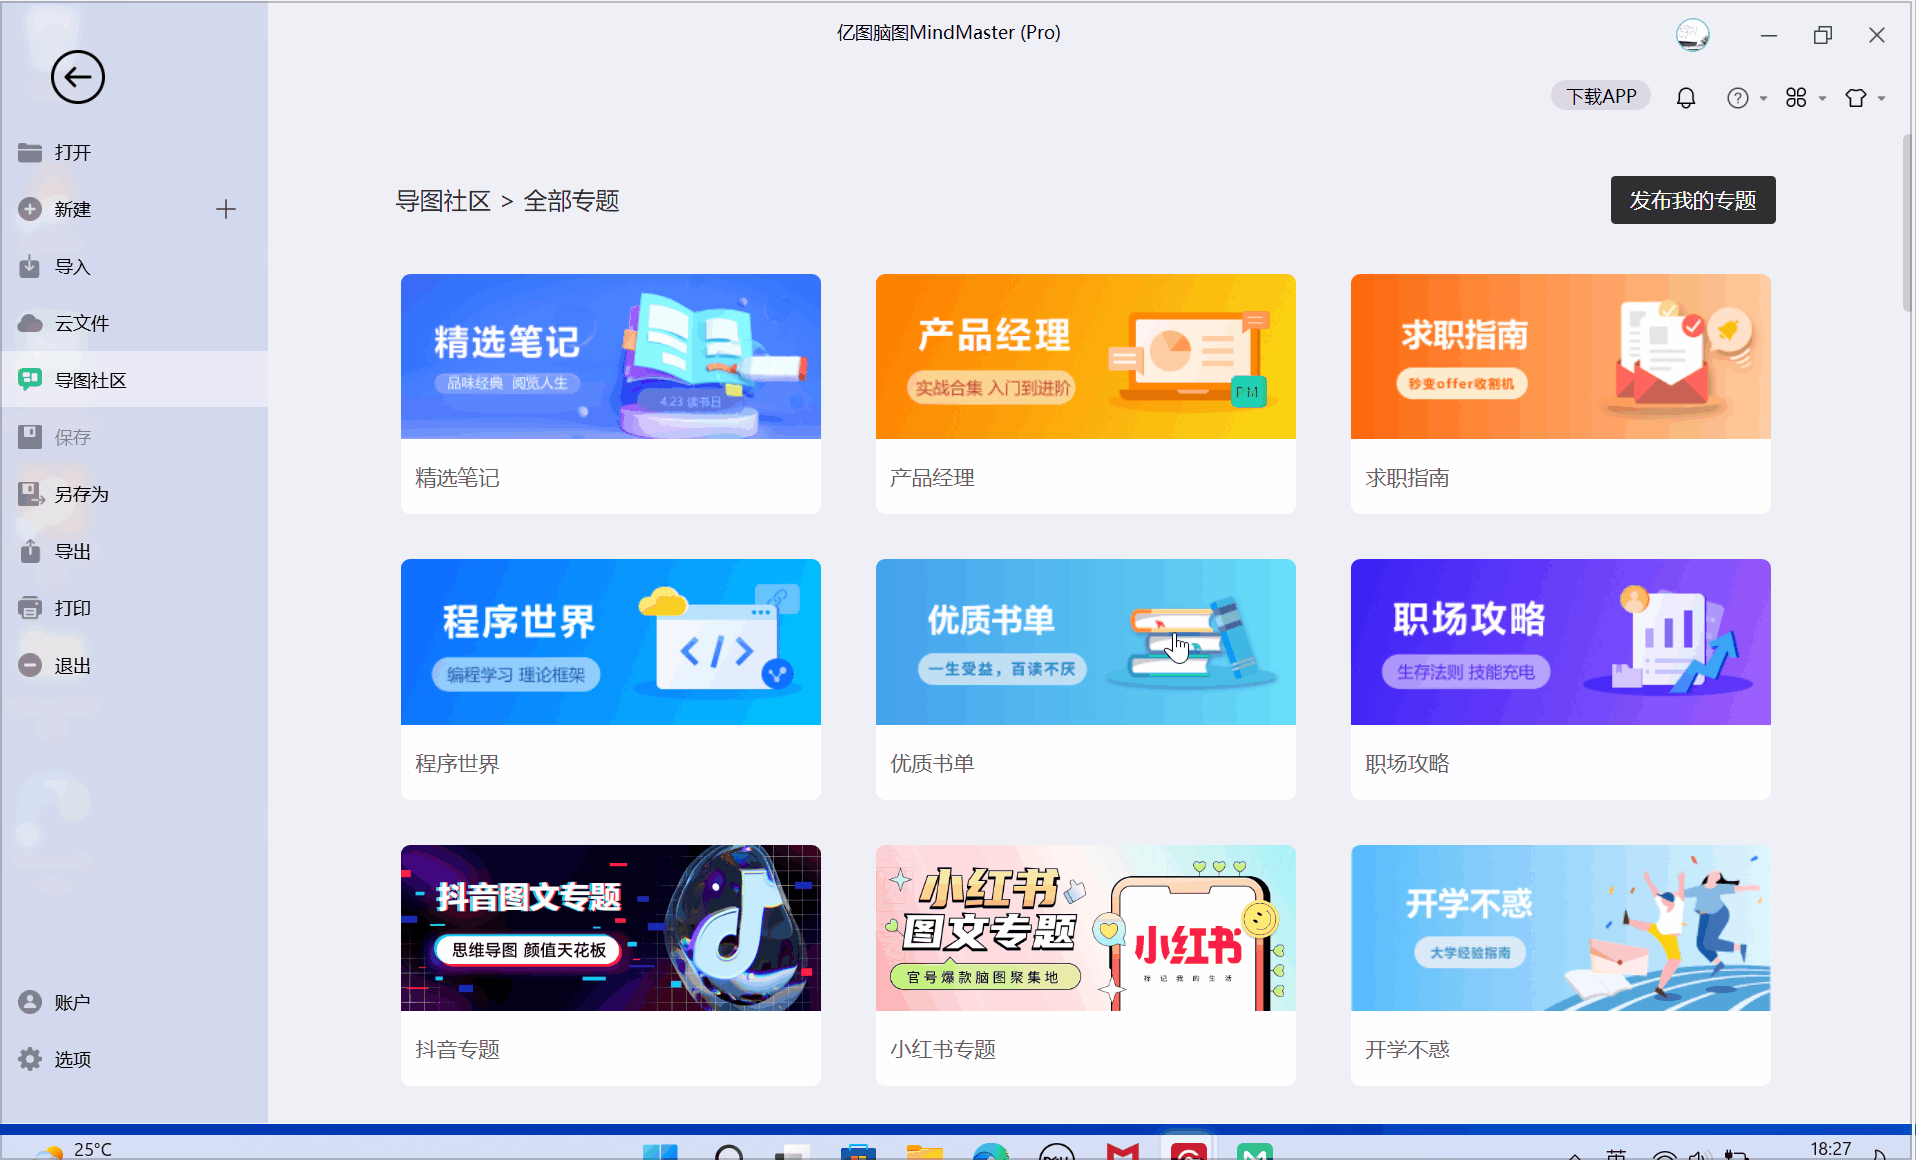1916x1160 pixels.
Task: Click the 优质书单 card title text
Action: coord(932,764)
